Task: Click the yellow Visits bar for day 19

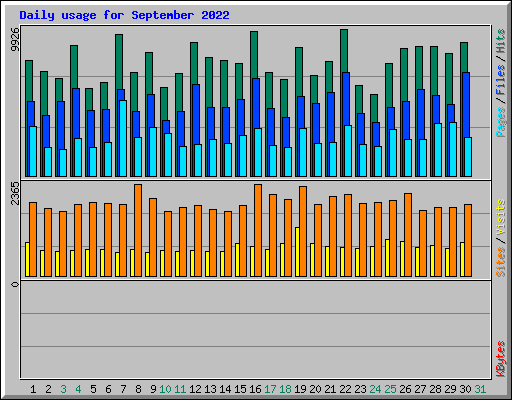Action: pyautogui.click(x=297, y=252)
